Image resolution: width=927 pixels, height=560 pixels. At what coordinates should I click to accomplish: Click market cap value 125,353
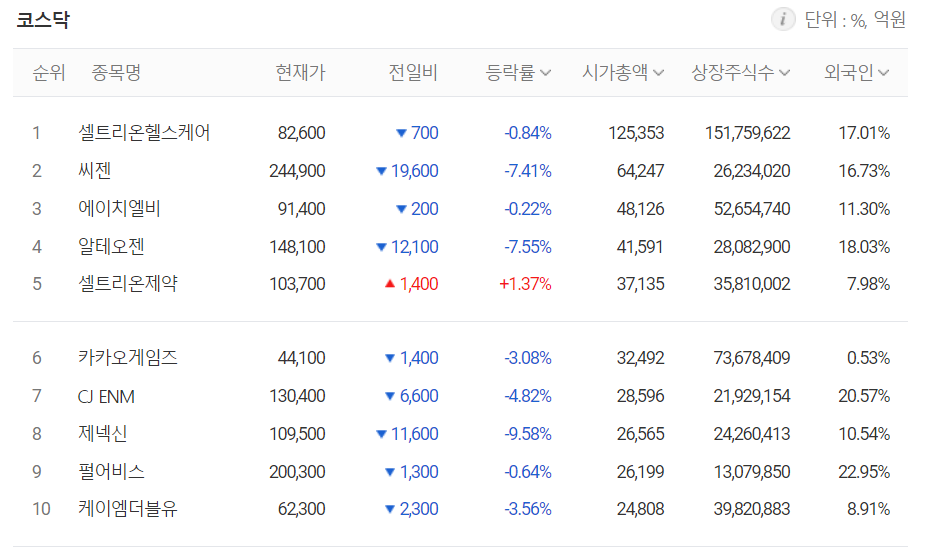[x=636, y=133]
